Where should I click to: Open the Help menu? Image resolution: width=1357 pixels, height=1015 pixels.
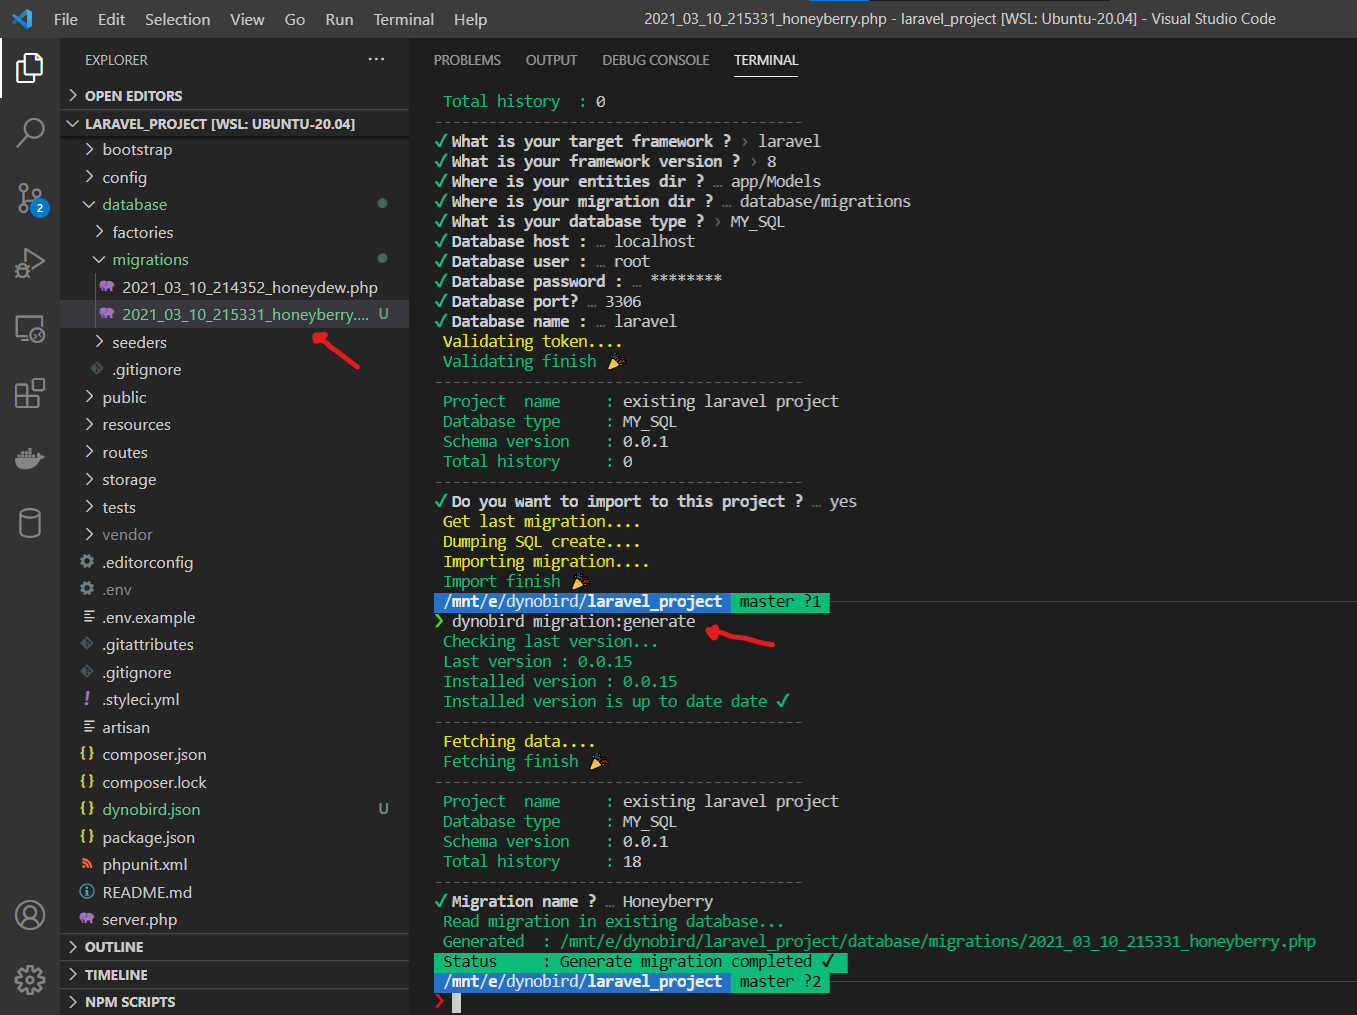coord(470,19)
